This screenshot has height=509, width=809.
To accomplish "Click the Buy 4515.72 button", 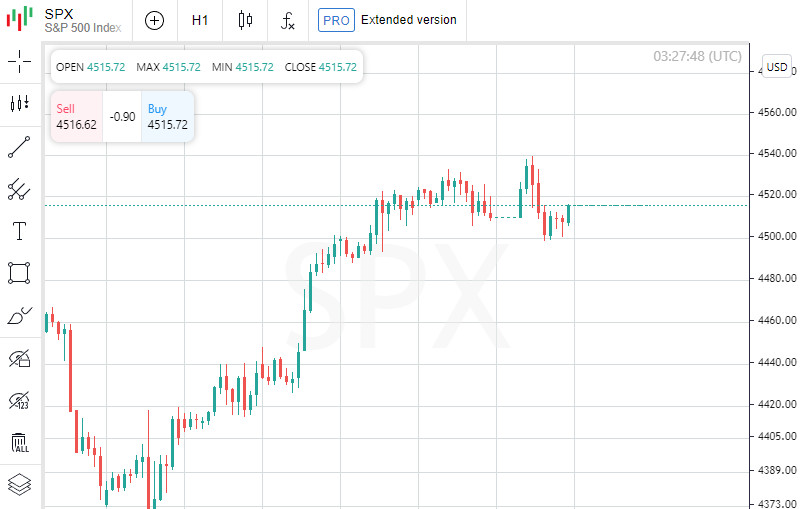I will point(167,117).
